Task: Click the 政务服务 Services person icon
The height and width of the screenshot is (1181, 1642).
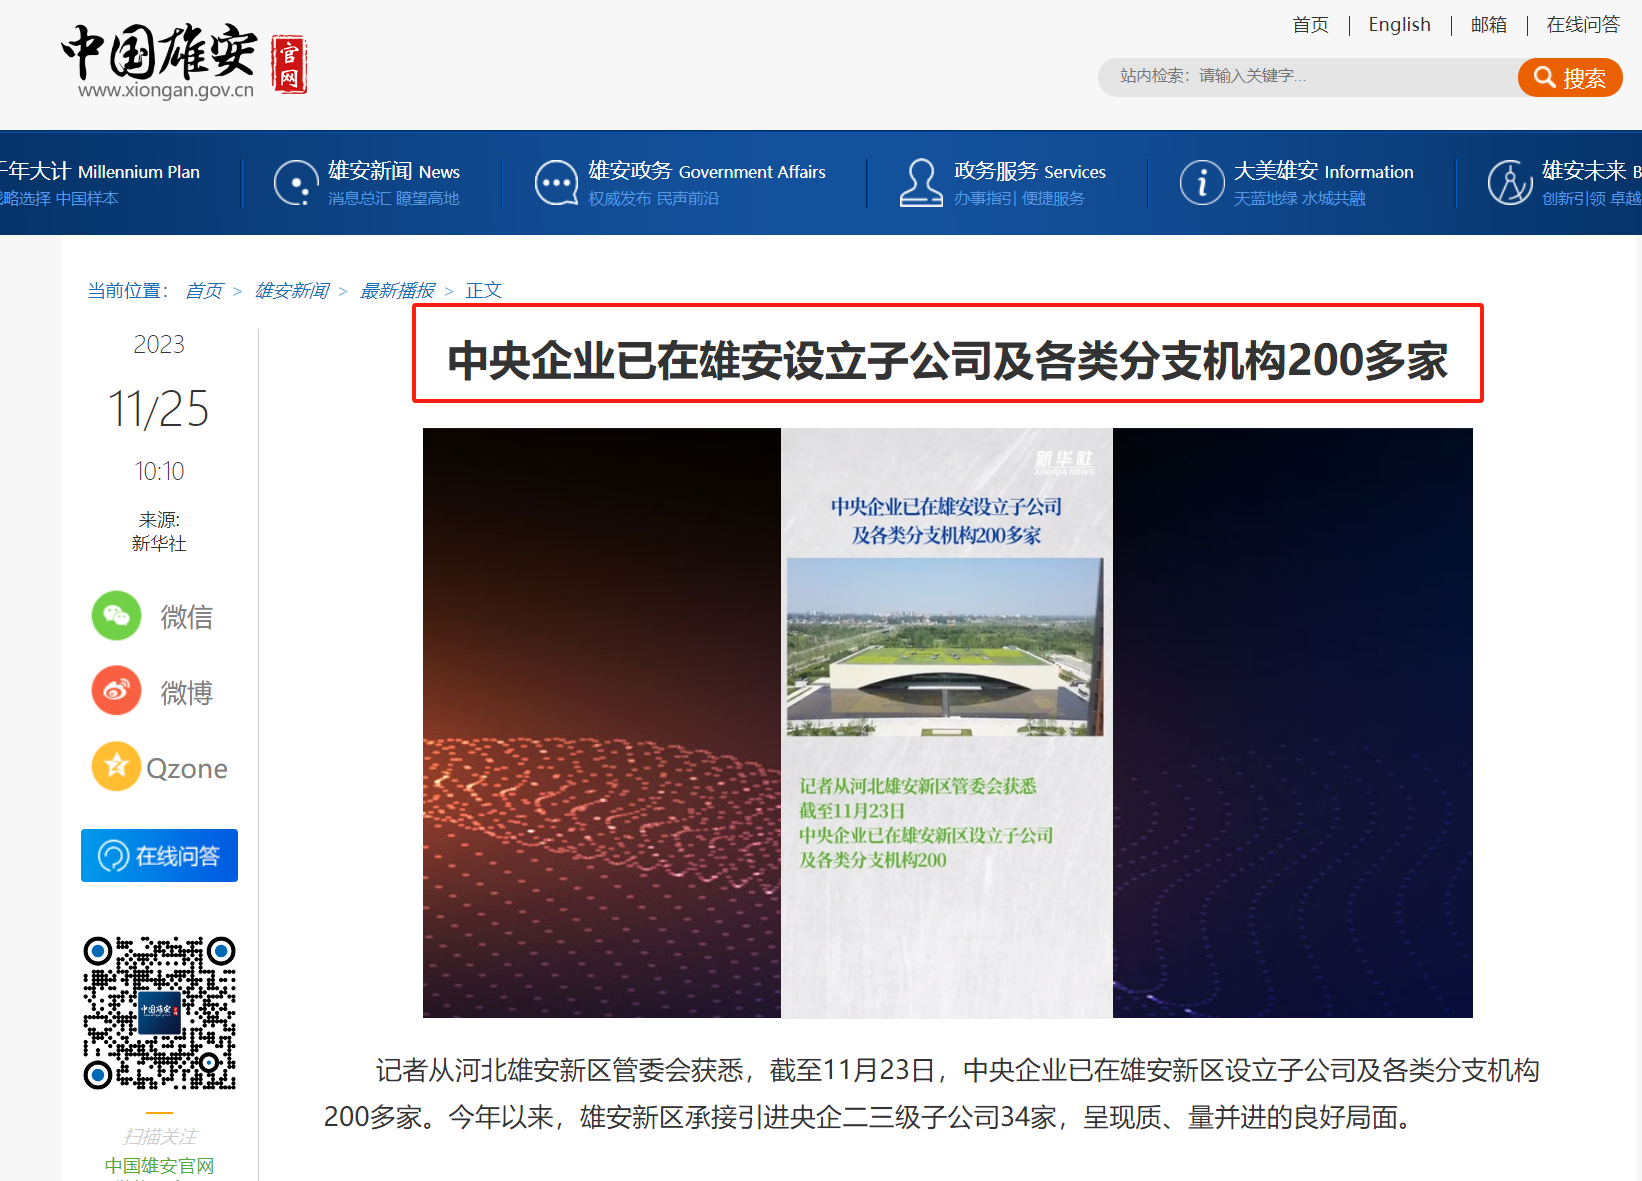Action: pos(921,183)
